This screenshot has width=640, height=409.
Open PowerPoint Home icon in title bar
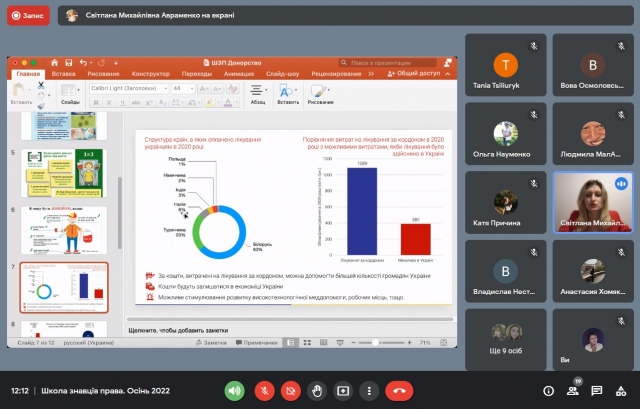coord(54,62)
